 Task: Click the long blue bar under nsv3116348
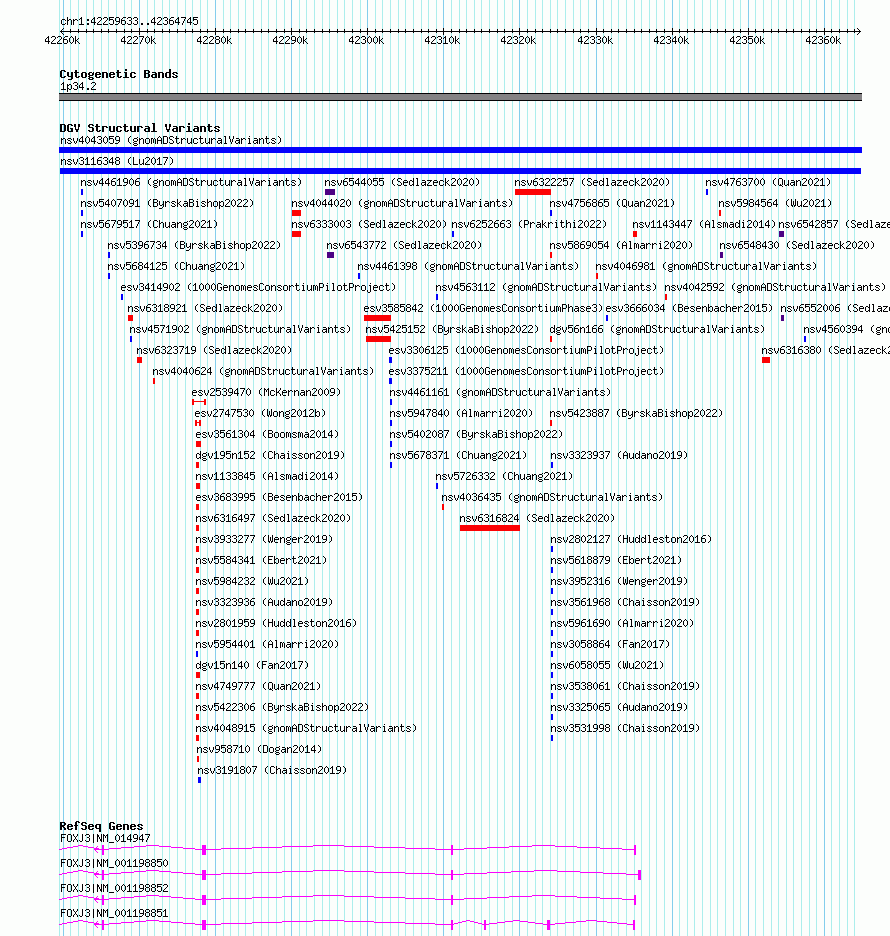pos(460,171)
